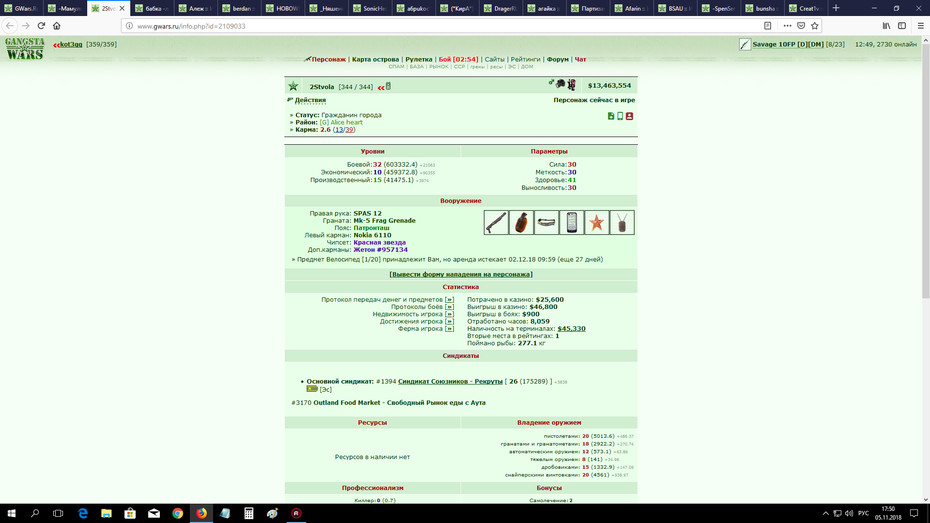The height and width of the screenshot is (523, 930).
Task: Open the Windows Start menu
Action: tap(11, 514)
